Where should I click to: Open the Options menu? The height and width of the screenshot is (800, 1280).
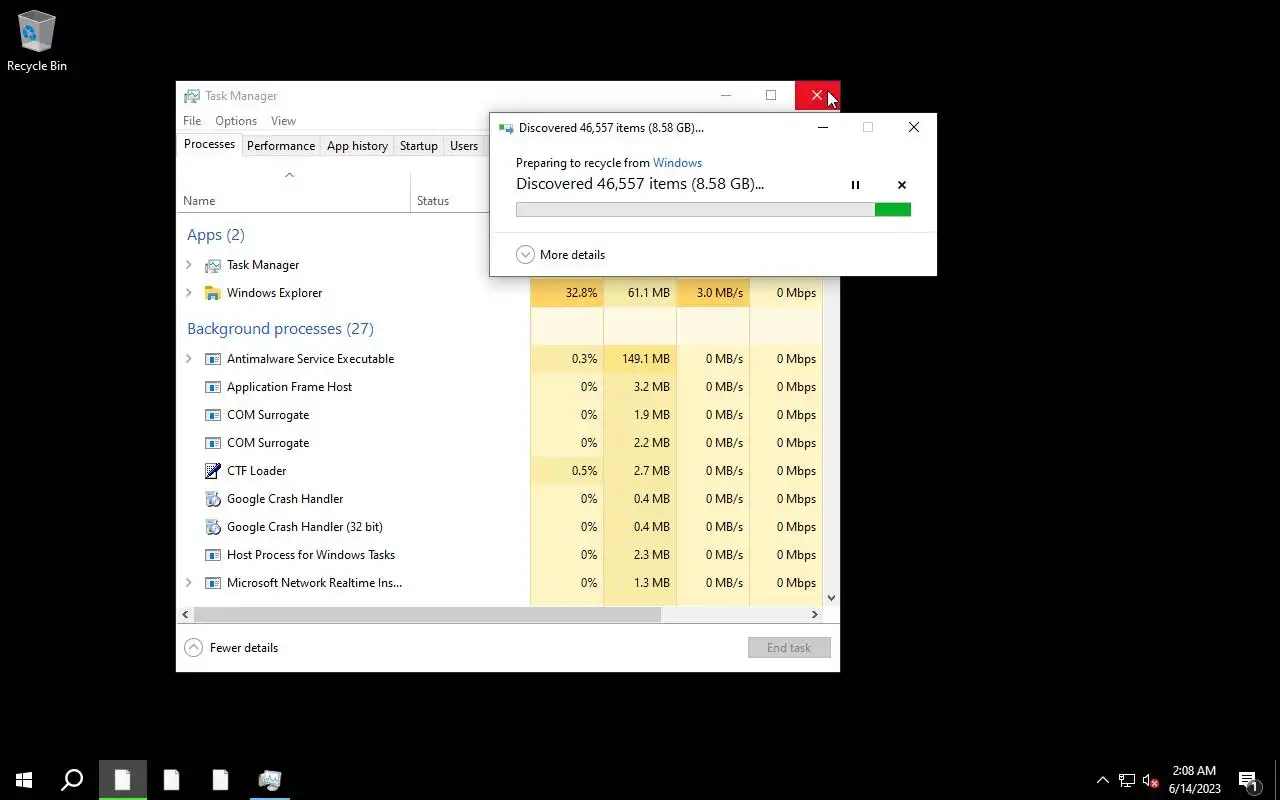(x=236, y=121)
